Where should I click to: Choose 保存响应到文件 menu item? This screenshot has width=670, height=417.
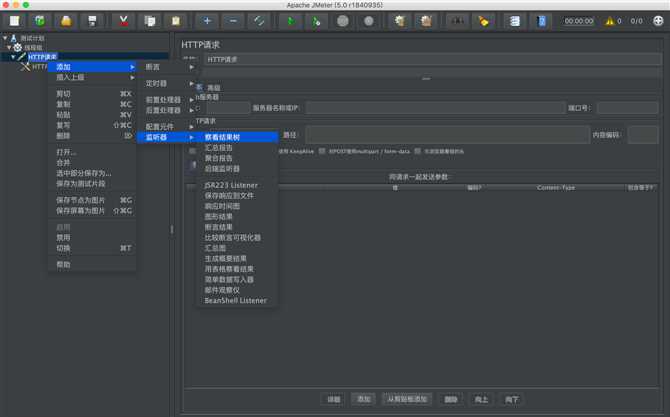pyautogui.click(x=237, y=195)
